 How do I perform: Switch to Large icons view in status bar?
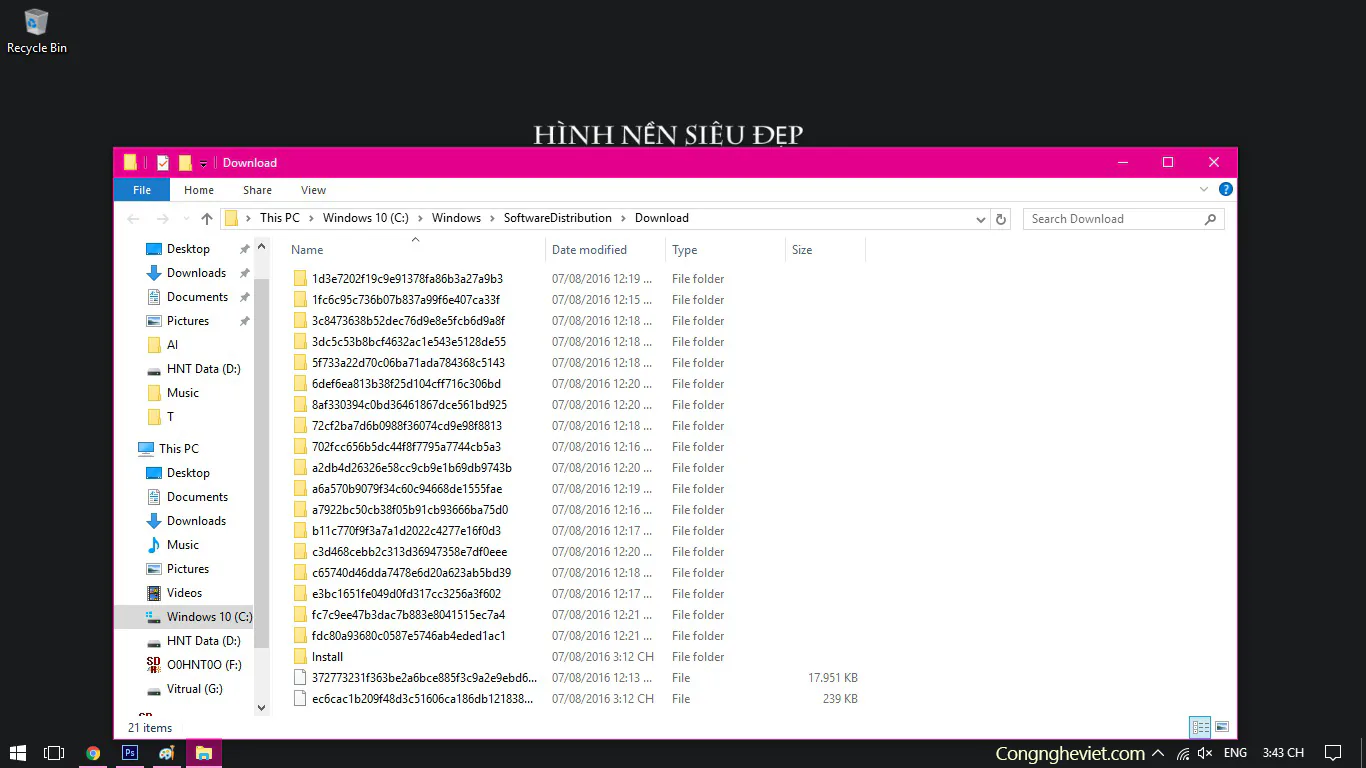point(1221,727)
